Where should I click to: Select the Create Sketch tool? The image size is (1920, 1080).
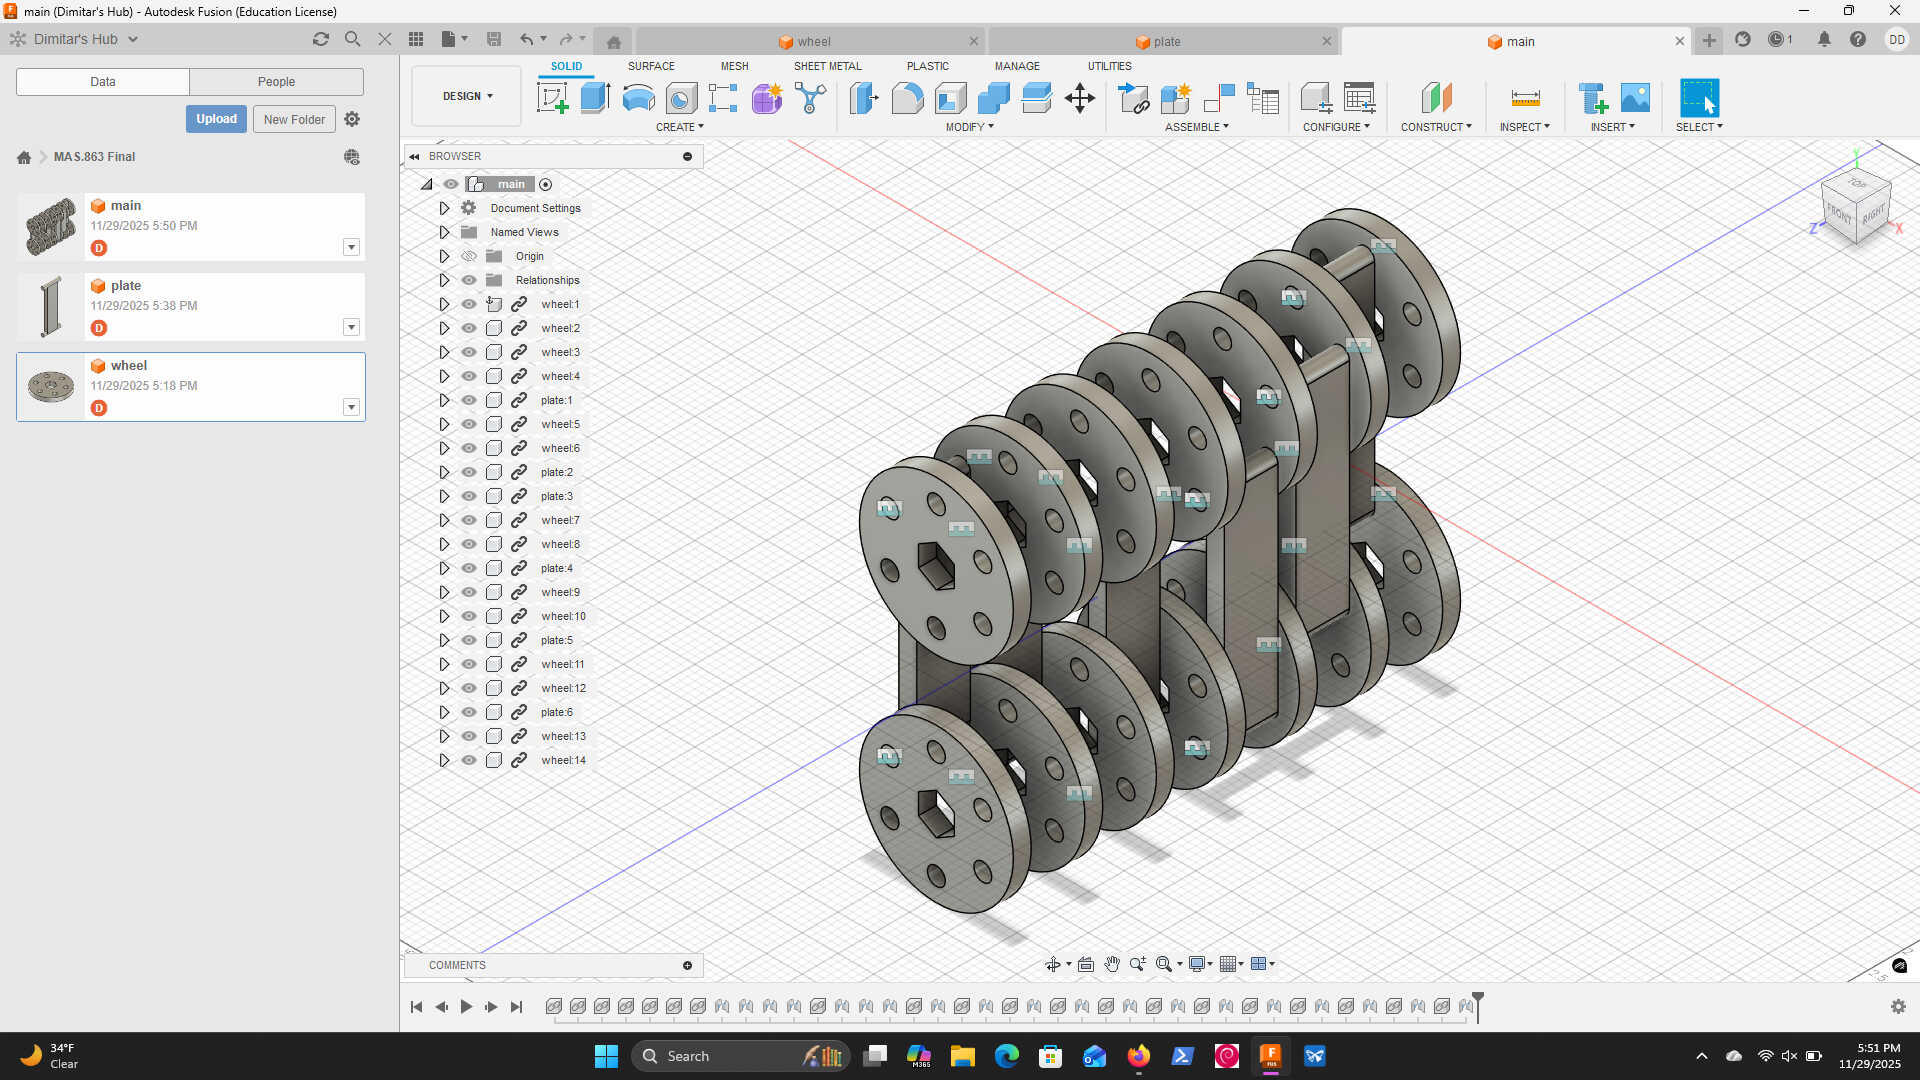pyautogui.click(x=552, y=98)
